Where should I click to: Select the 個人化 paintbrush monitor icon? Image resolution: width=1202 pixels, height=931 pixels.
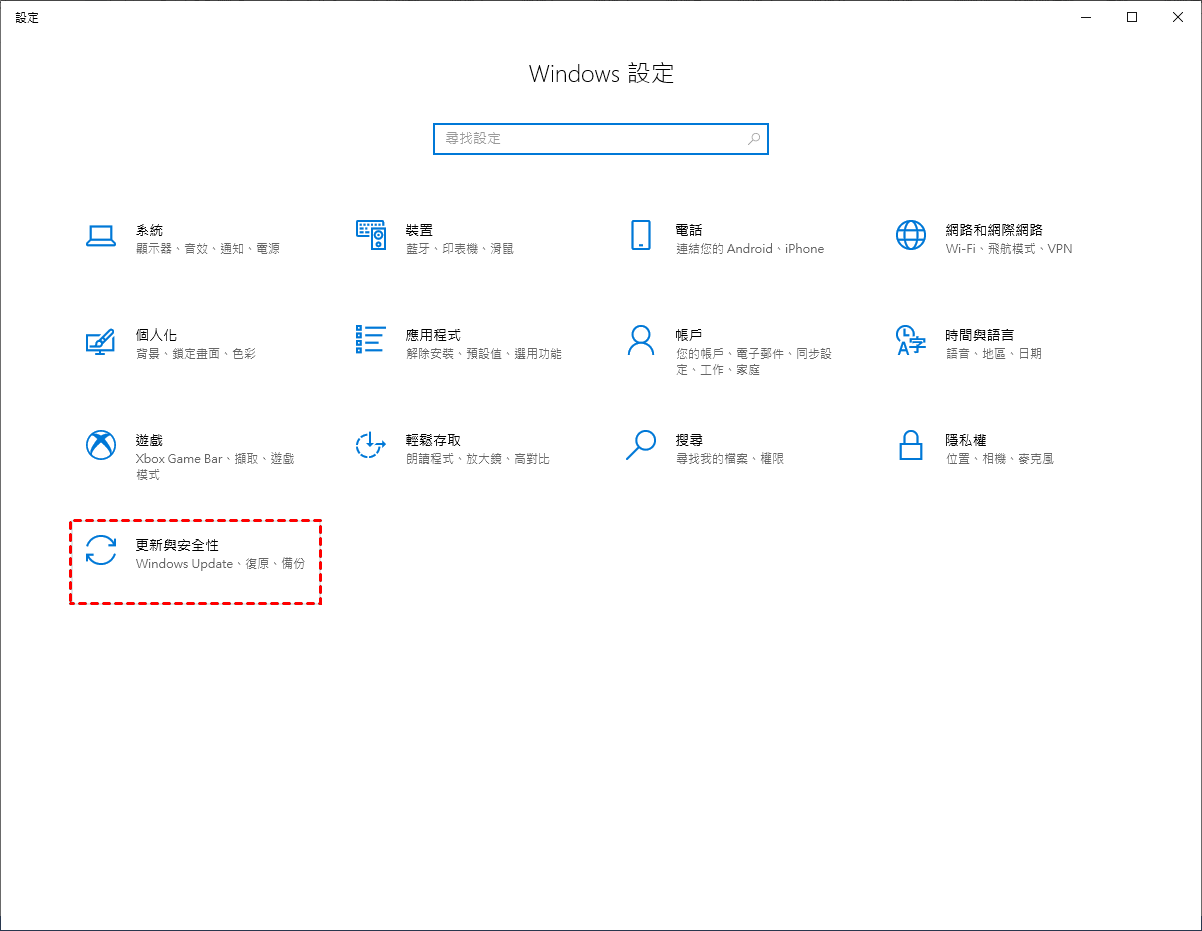click(101, 341)
